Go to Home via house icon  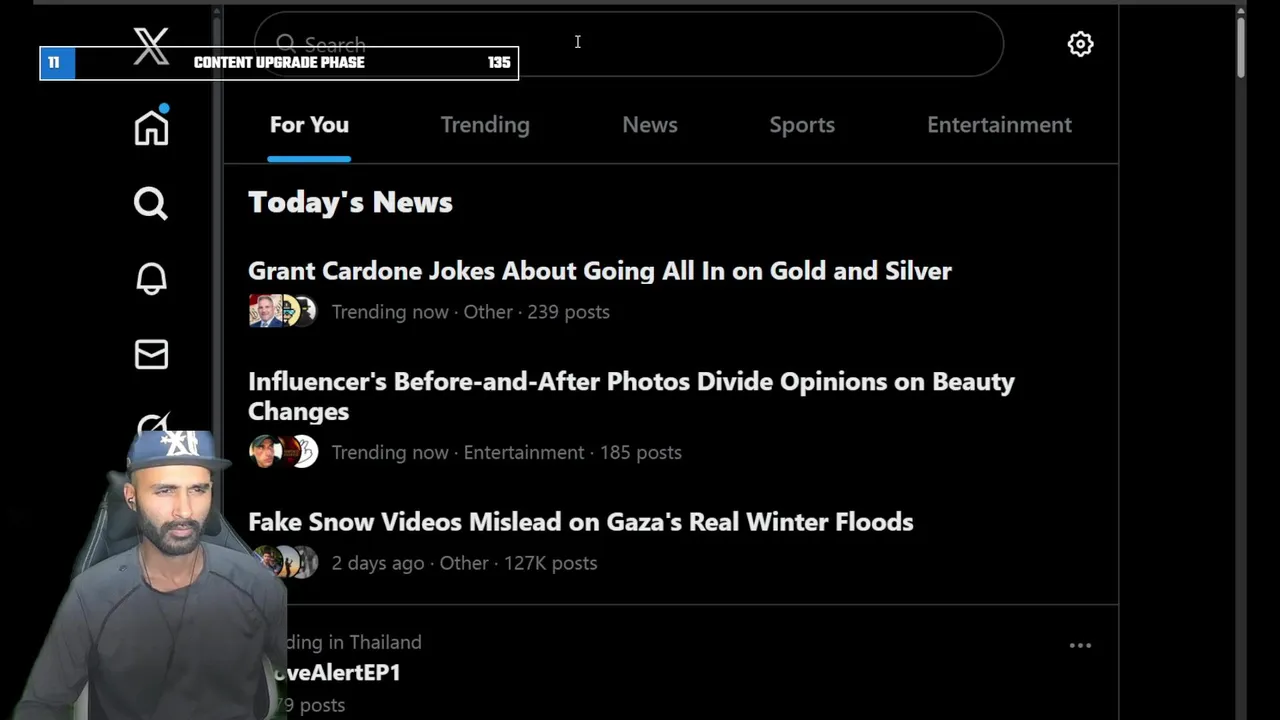[152, 128]
